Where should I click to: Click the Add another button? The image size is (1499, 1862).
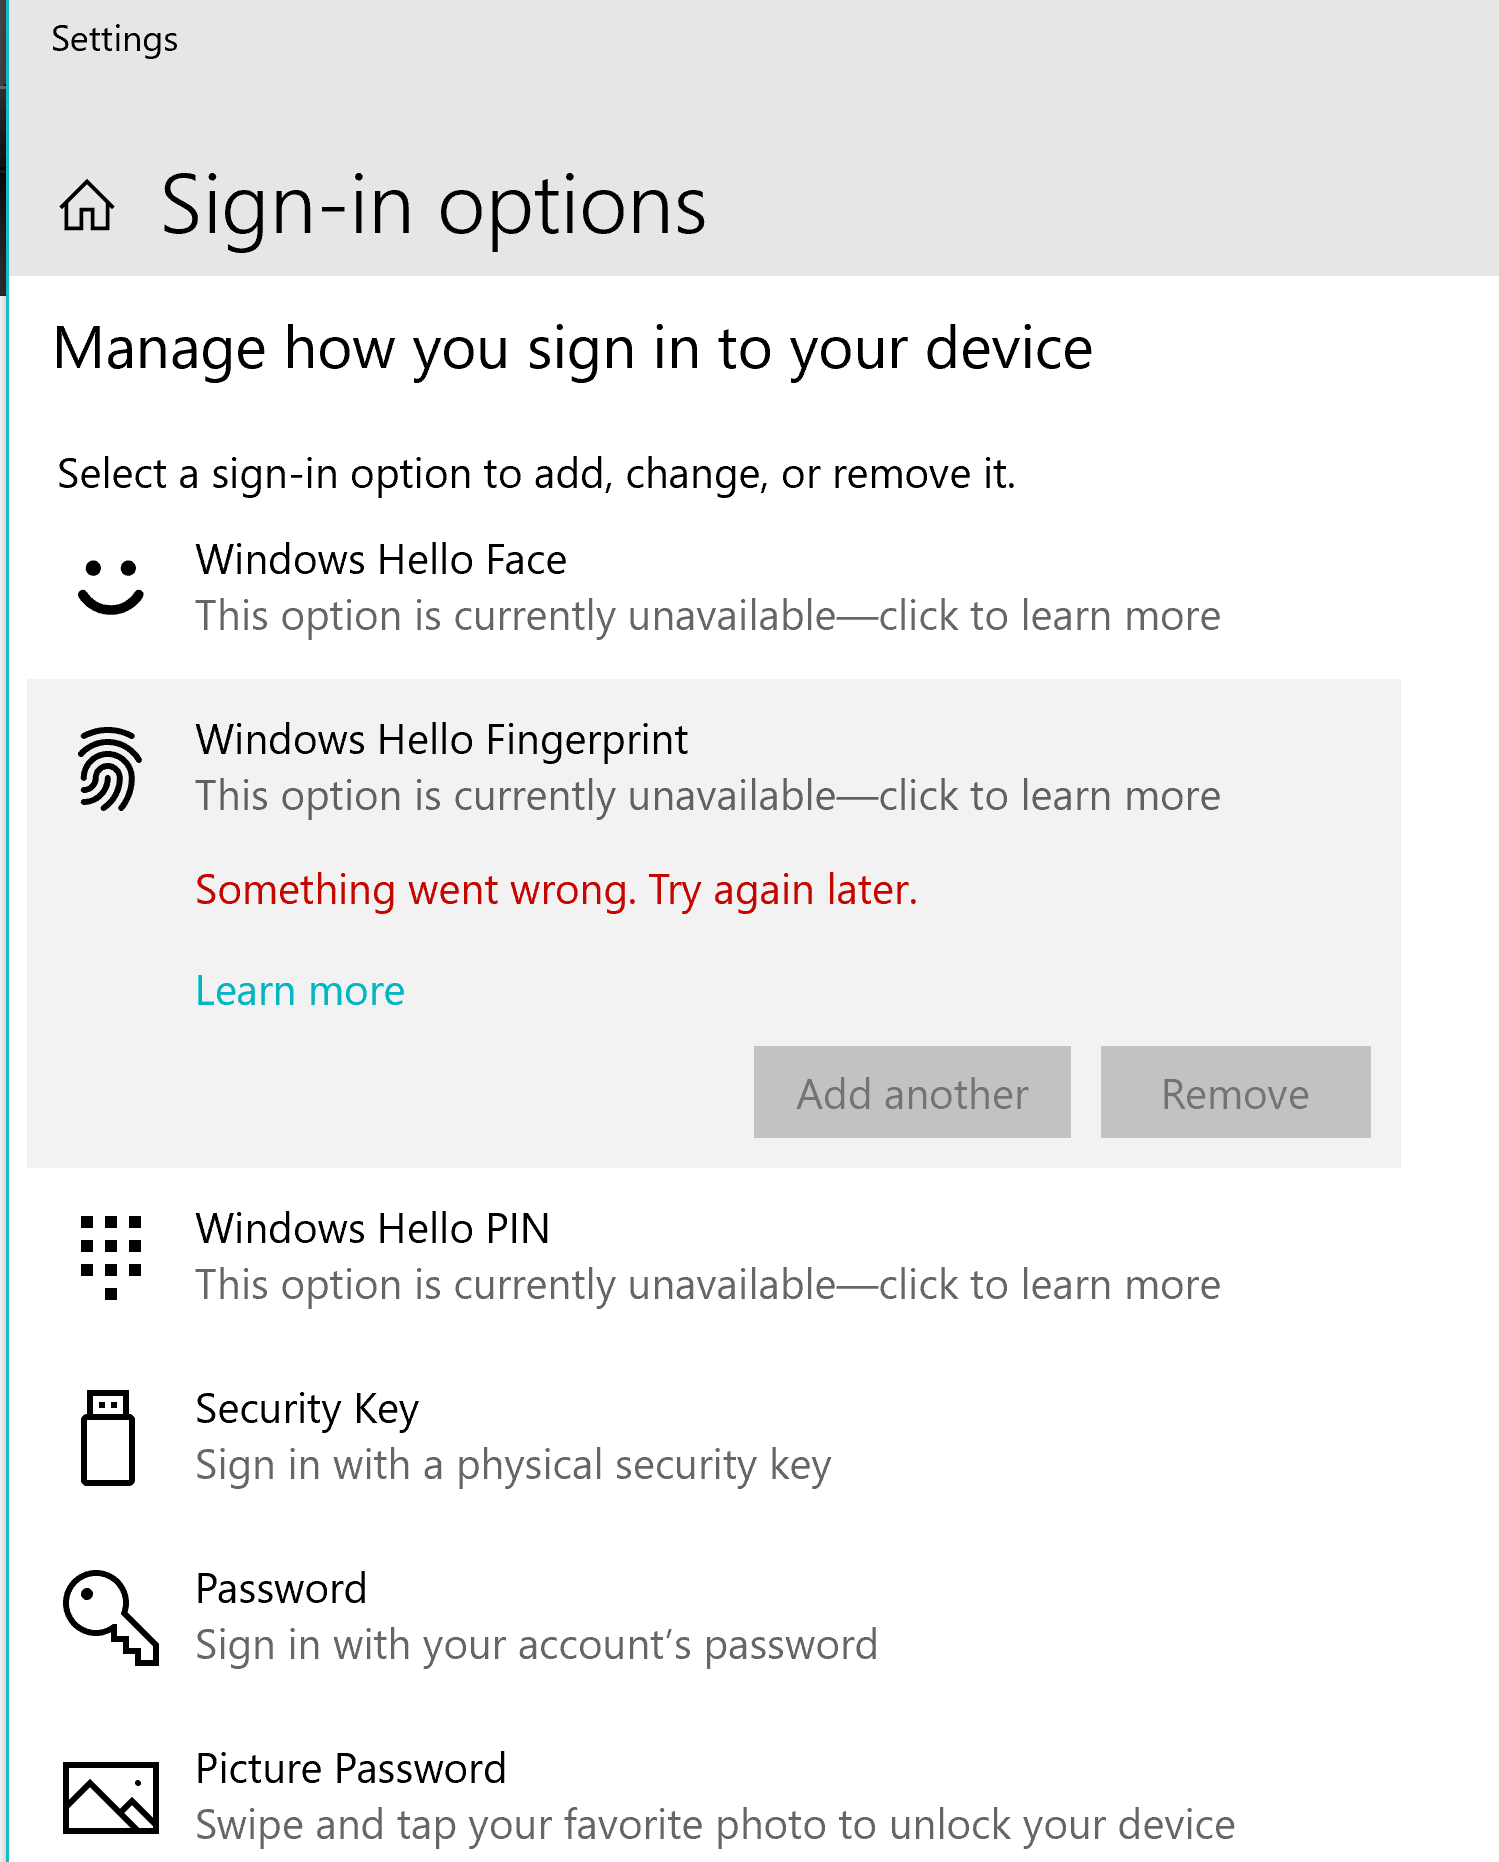click(911, 1093)
